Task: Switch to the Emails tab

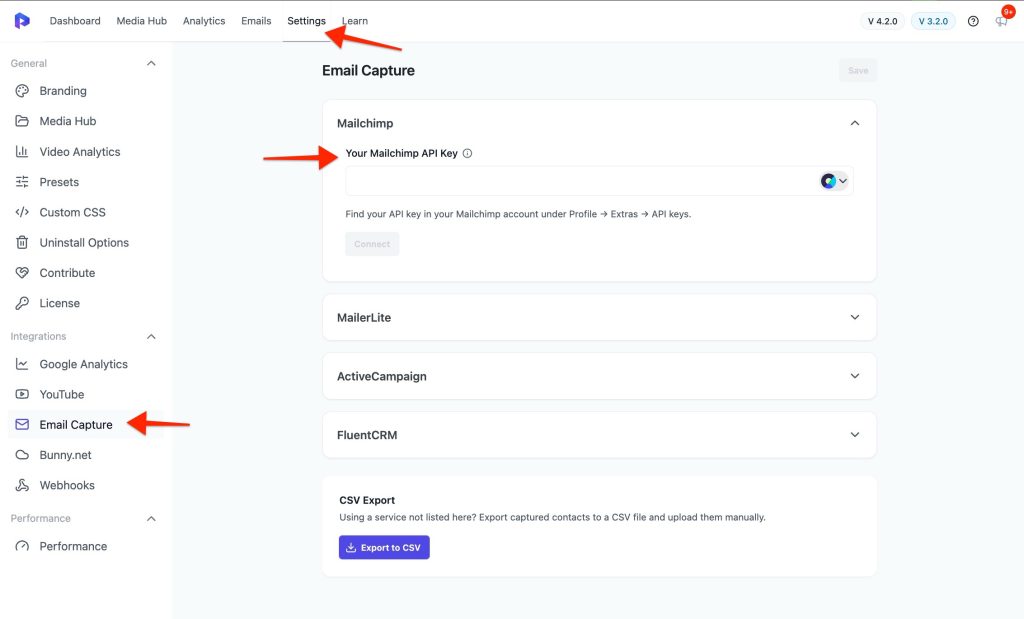Action: 256,21
